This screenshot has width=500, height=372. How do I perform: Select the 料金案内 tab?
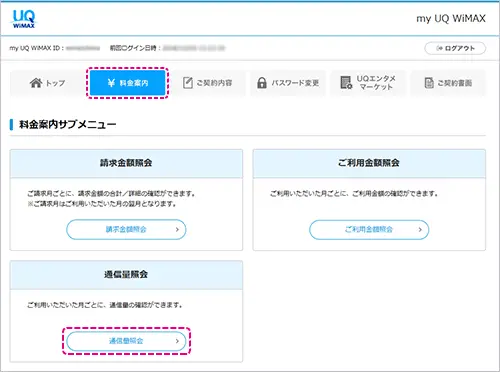(127, 83)
